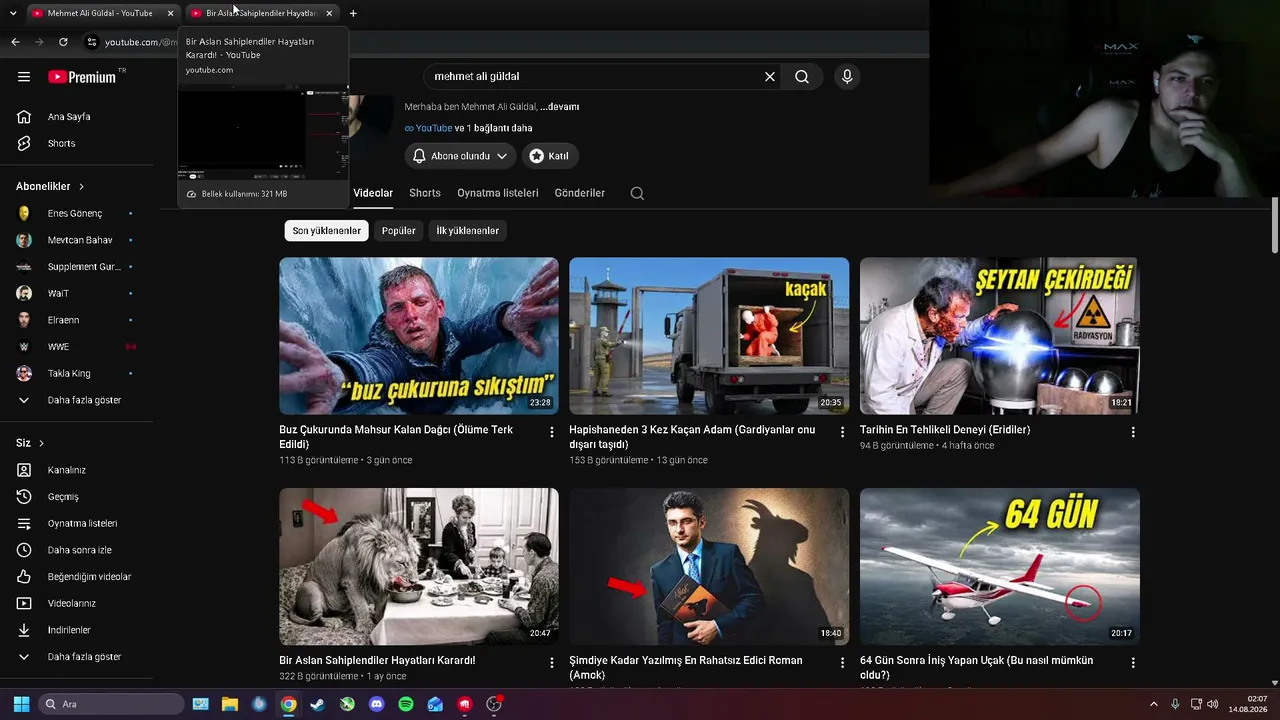The height and width of the screenshot is (720, 1280).
Task: Select the Son yüklenenler sort filter
Action: (x=326, y=231)
